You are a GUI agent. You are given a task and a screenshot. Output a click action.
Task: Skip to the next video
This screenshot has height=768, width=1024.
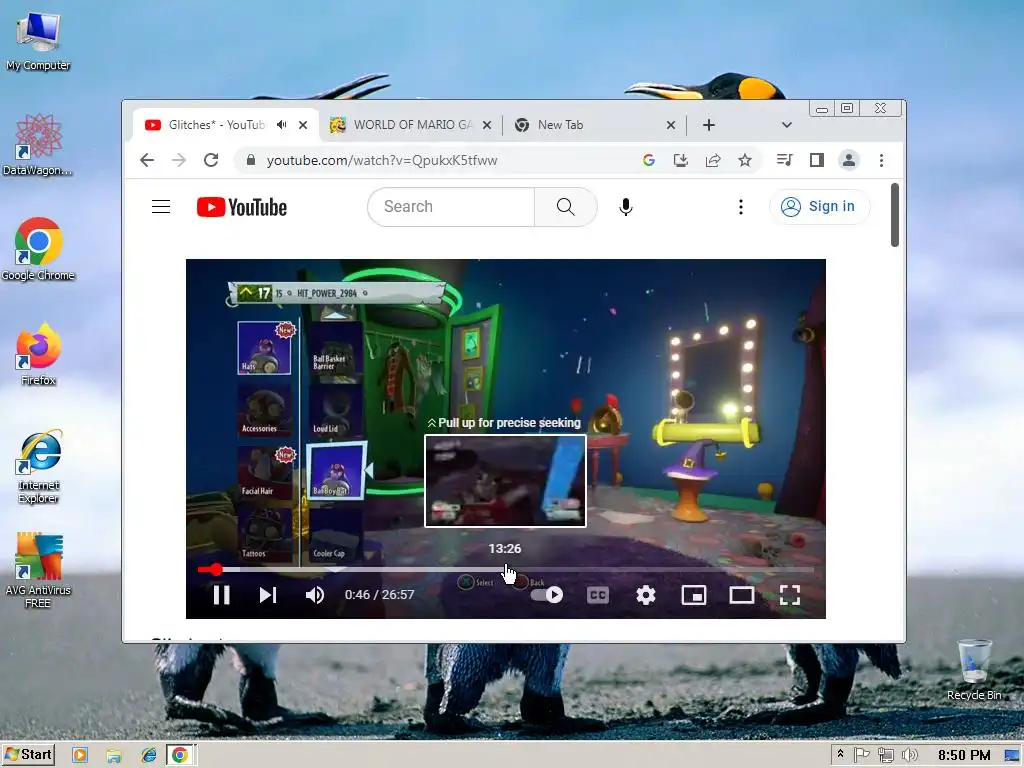tap(268, 595)
